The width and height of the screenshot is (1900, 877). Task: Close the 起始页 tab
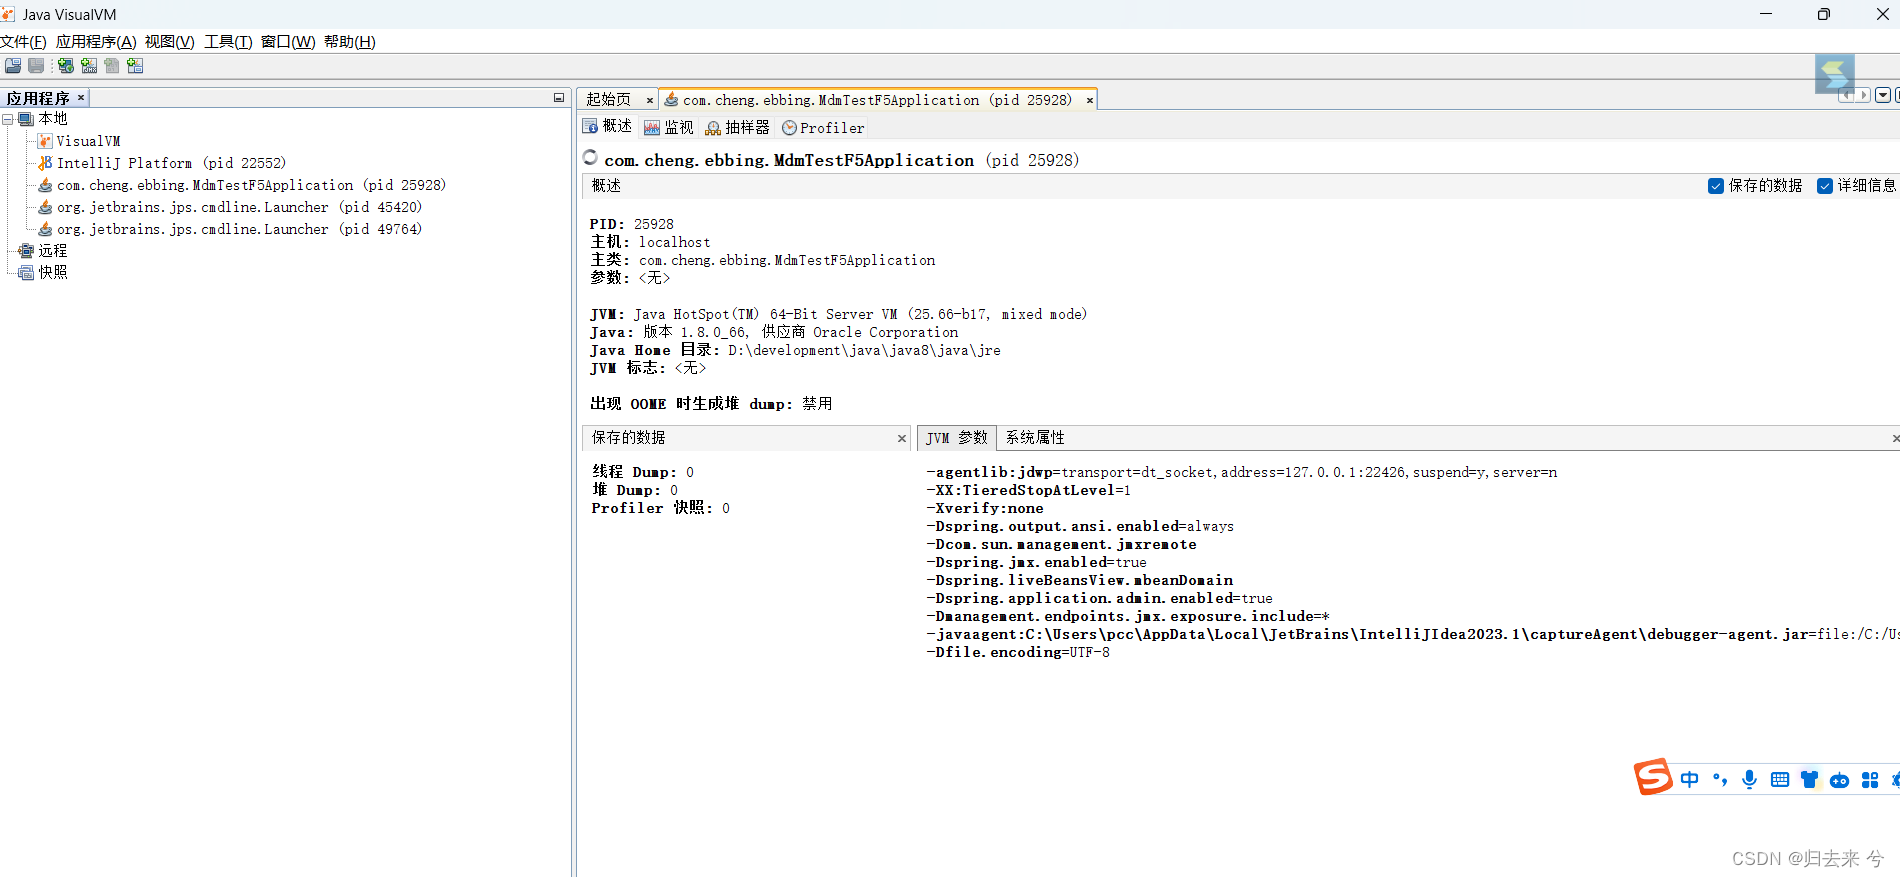[x=650, y=100]
